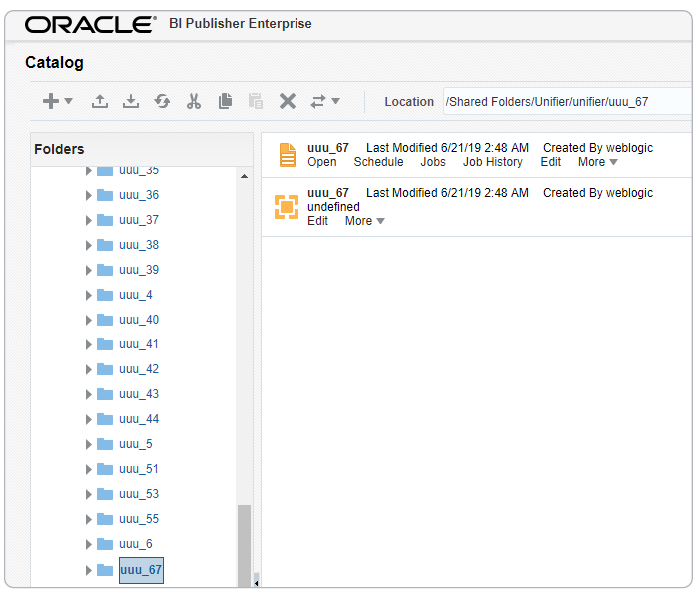Expand the uuu_42 folder

click(x=89, y=369)
